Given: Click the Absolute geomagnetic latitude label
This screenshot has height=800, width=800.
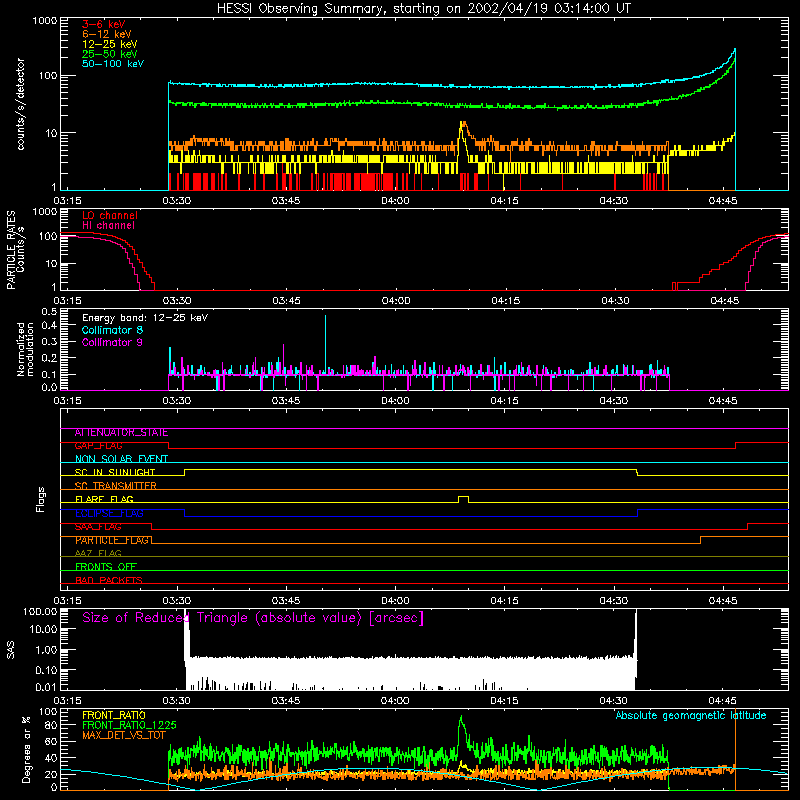Looking at the screenshot, I should tap(691, 715).
